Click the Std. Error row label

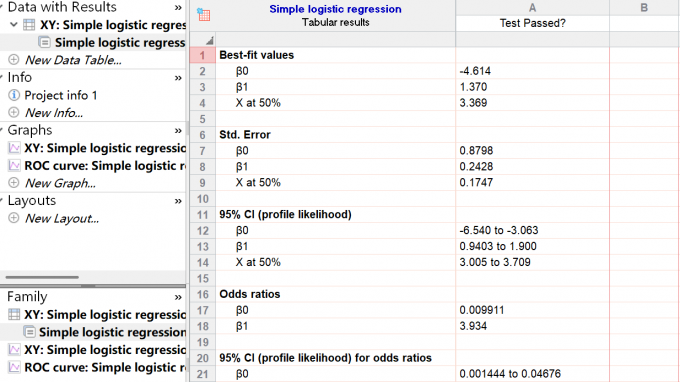(245, 135)
